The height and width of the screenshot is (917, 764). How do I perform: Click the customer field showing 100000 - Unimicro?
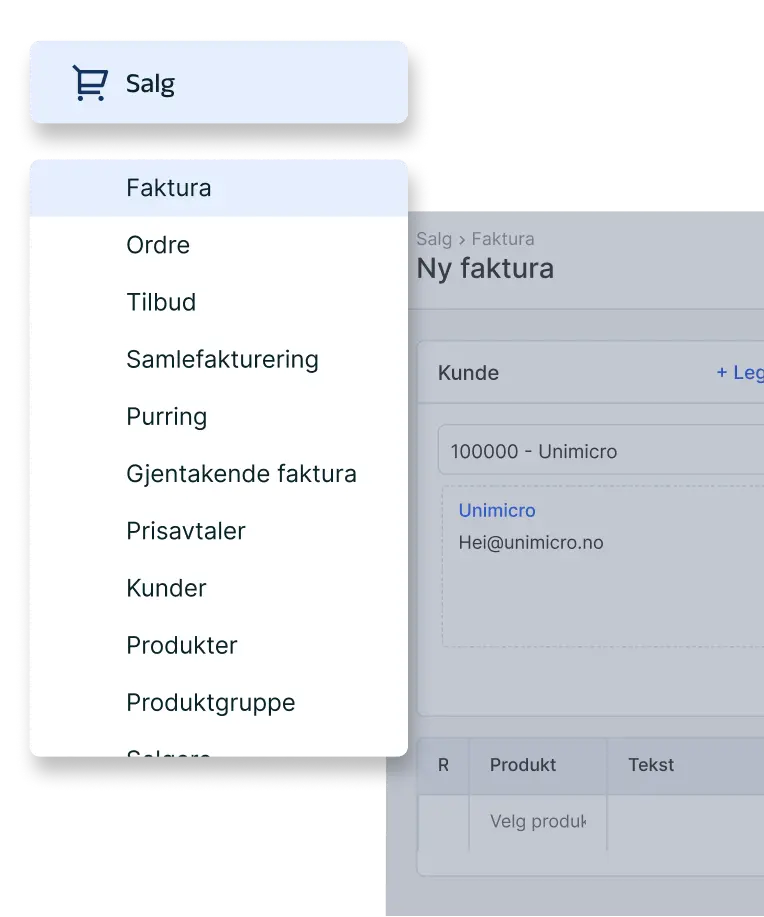coord(600,451)
